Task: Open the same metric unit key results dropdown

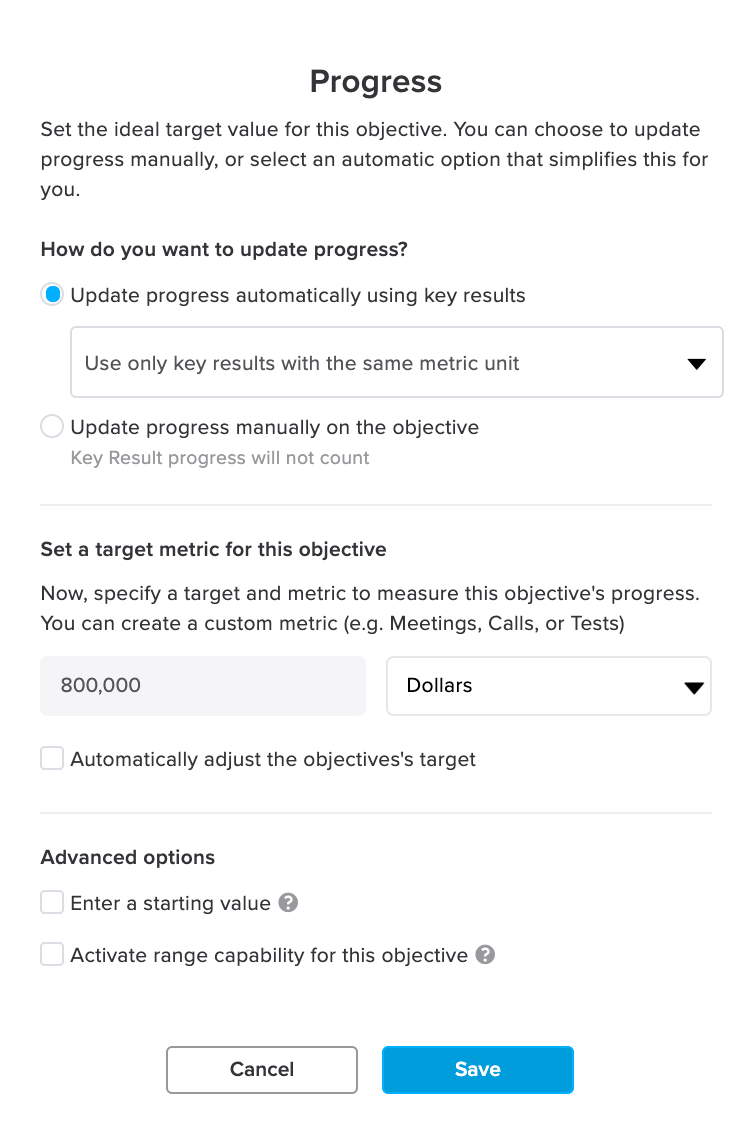Action: [x=396, y=363]
